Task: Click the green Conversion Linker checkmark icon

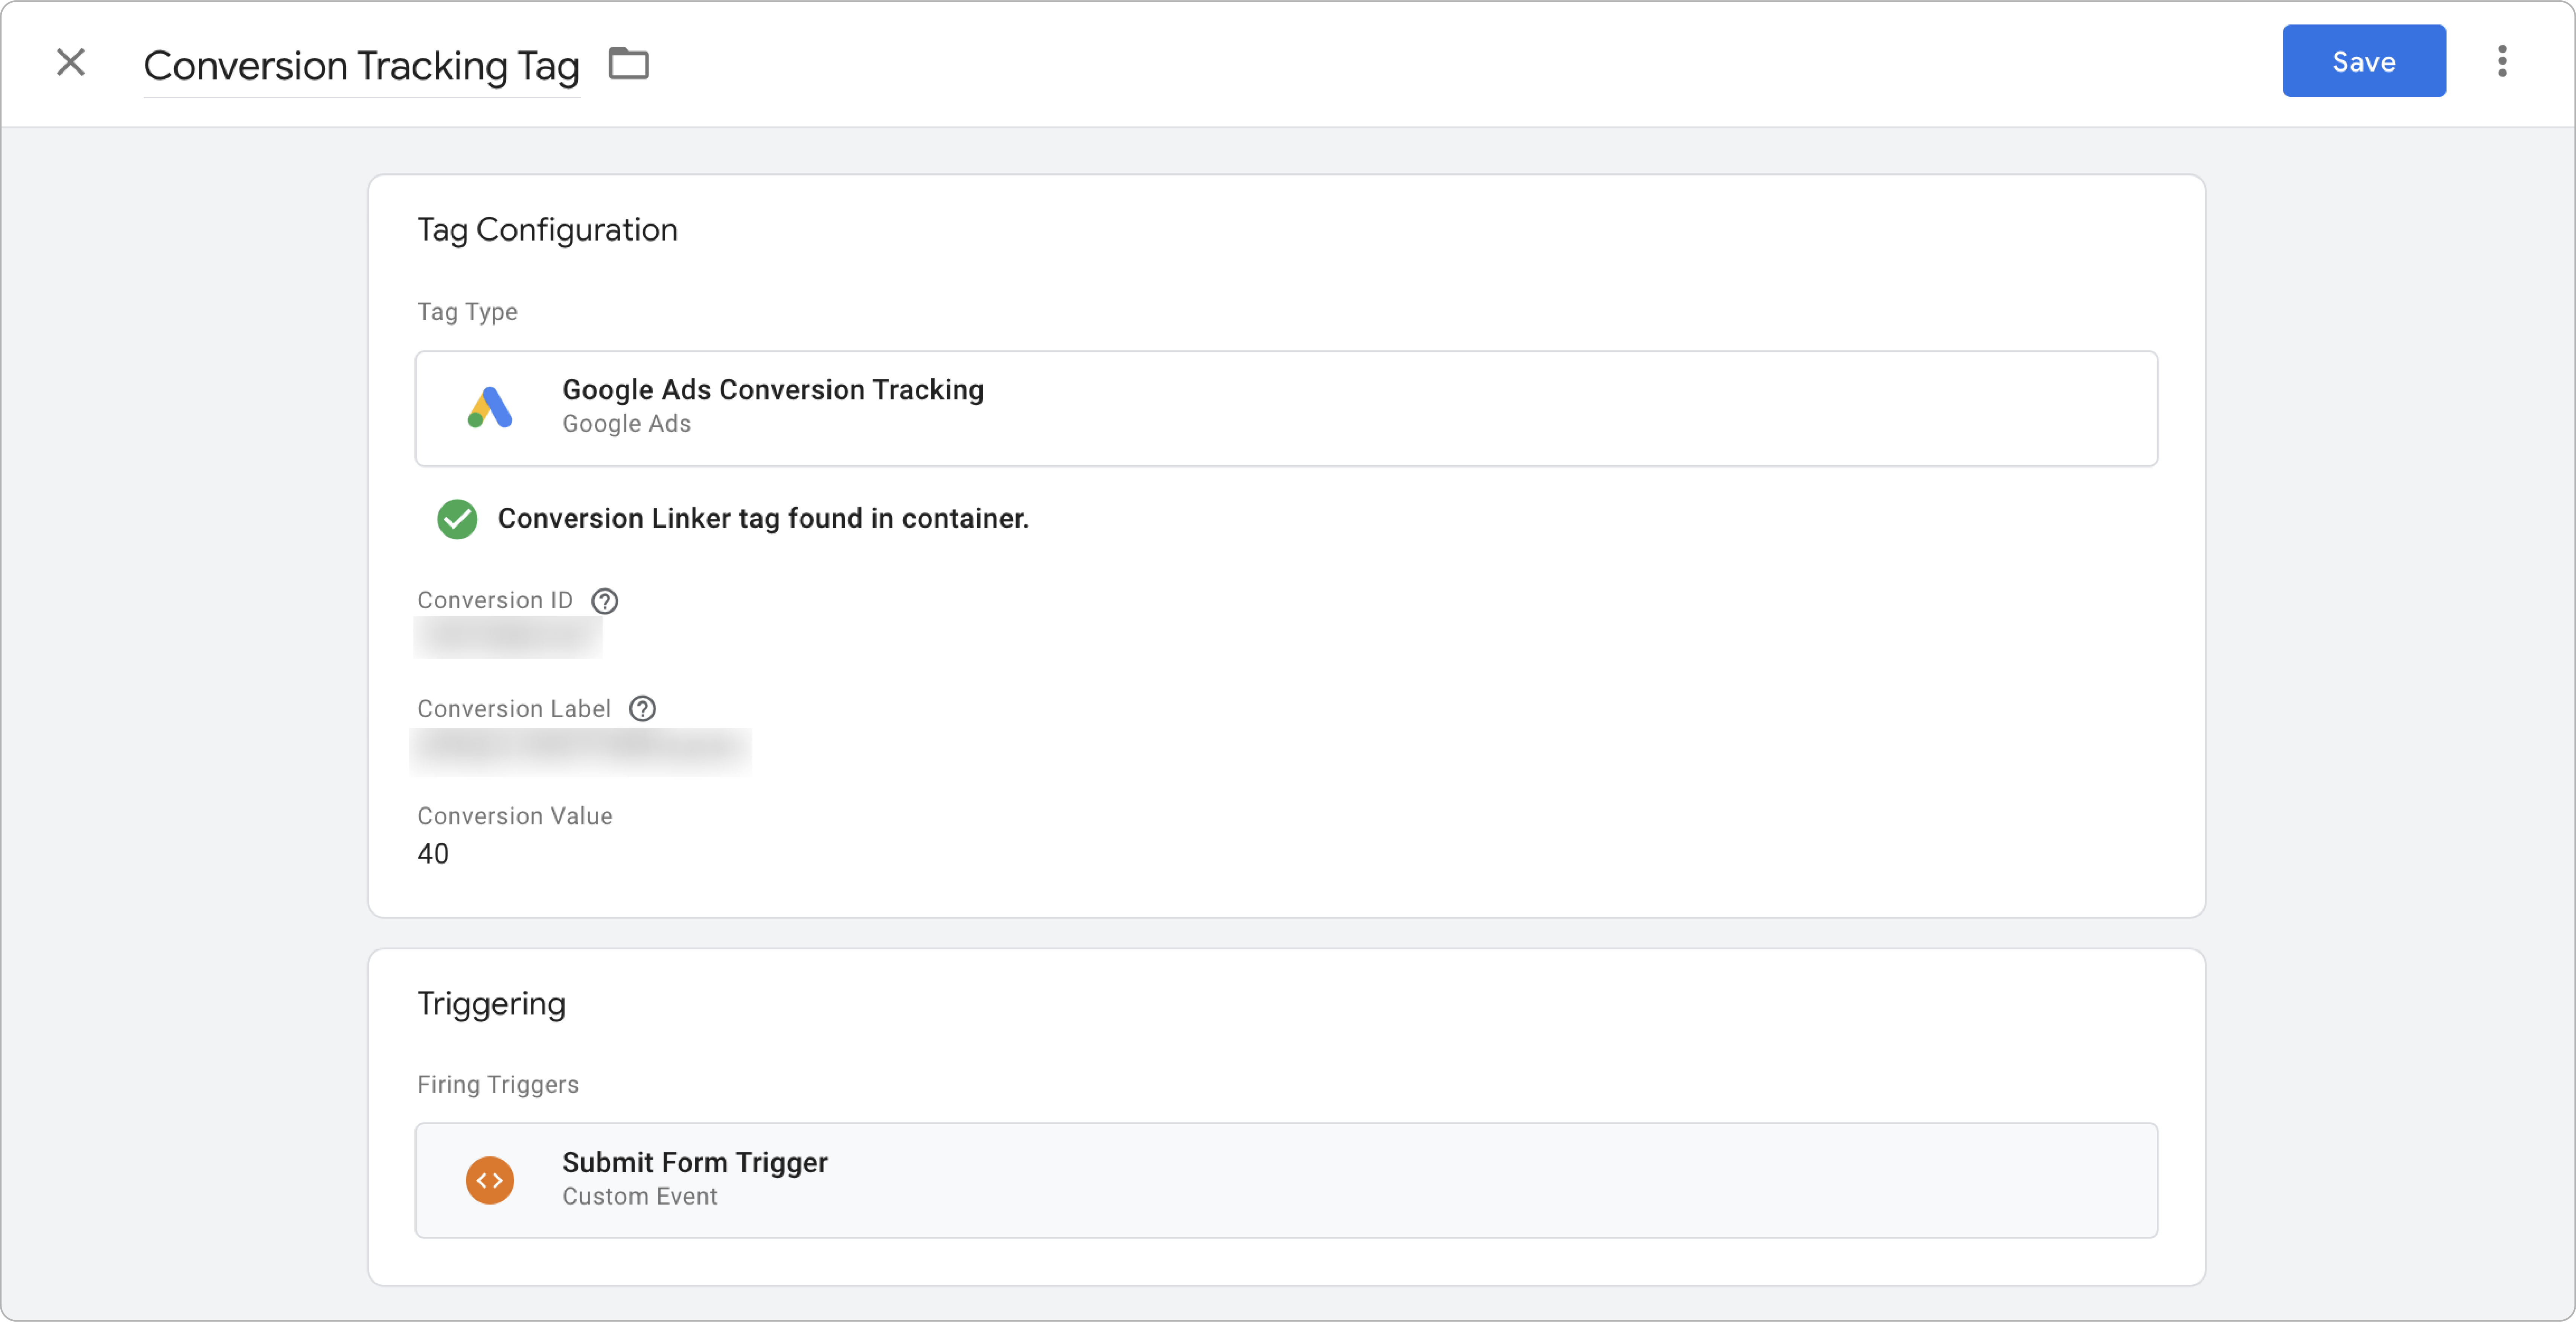Action: (x=457, y=519)
